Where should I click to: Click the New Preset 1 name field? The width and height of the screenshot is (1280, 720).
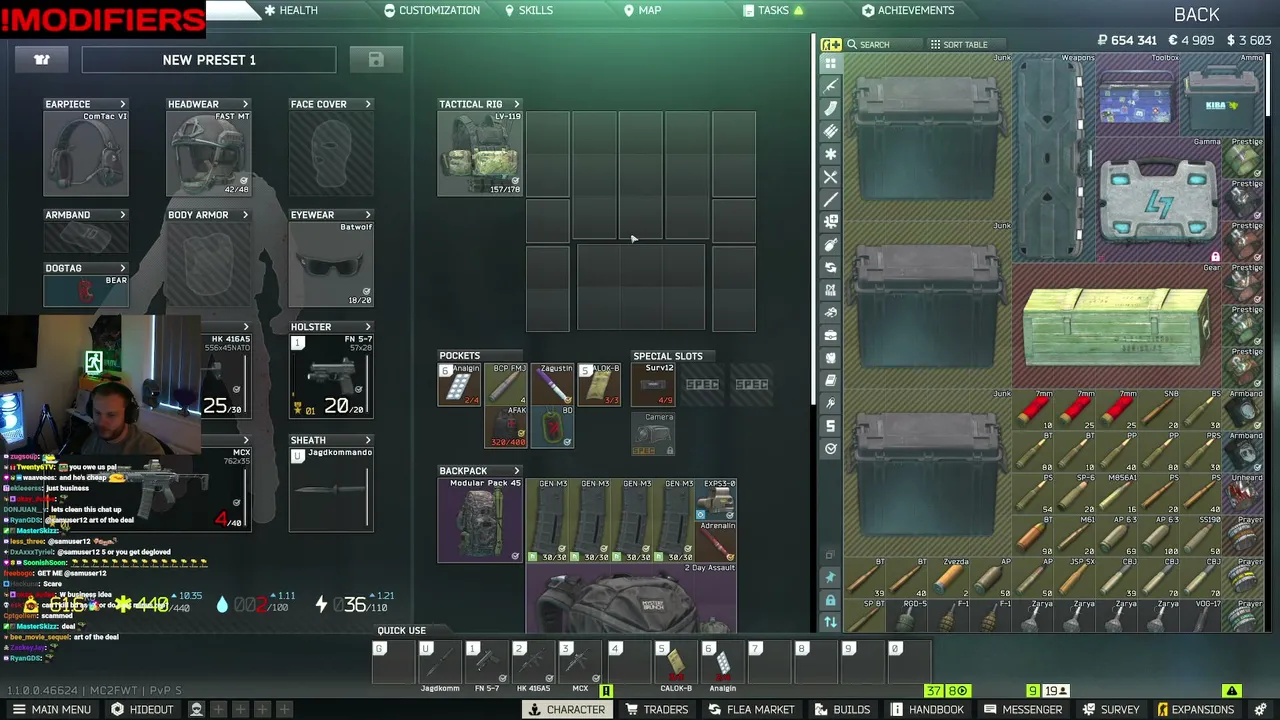coord(209,60)
